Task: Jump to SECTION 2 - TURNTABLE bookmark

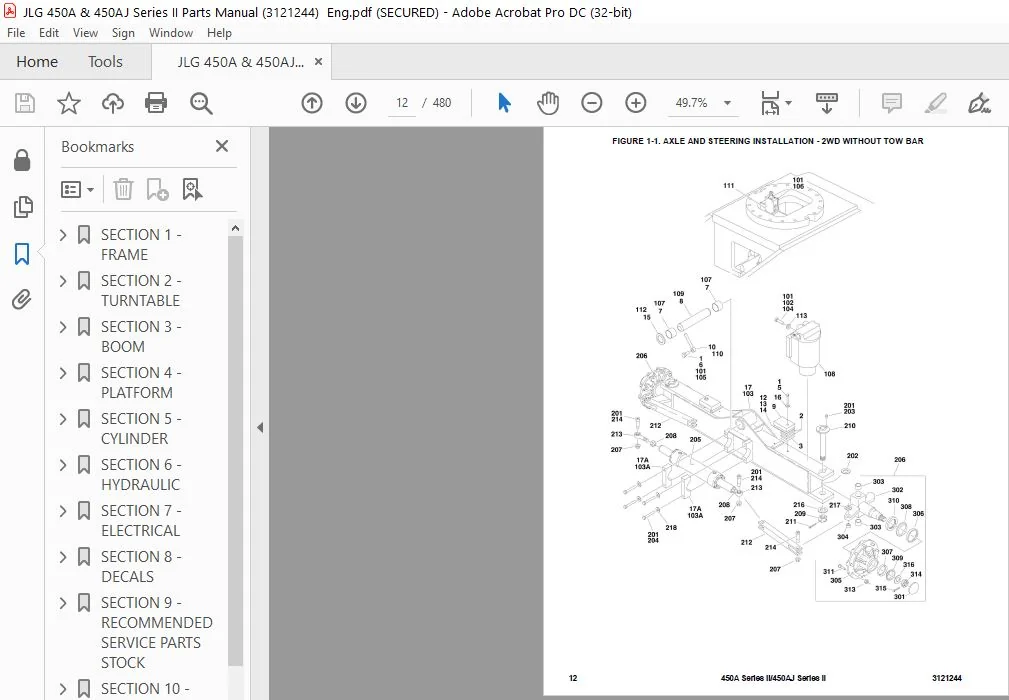Action: [x=141, y=291]
